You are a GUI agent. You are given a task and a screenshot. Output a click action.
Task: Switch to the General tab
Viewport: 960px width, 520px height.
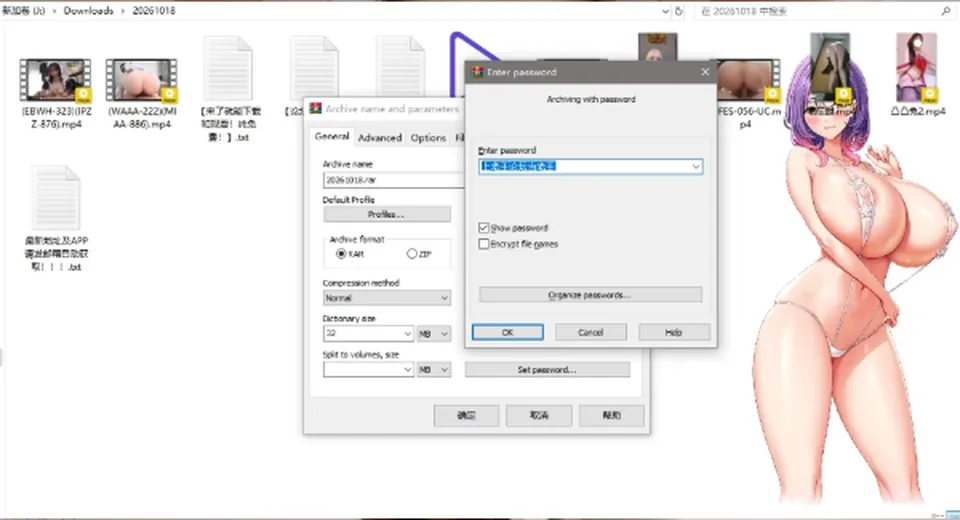pyautogui.click(x=332, y=137)
